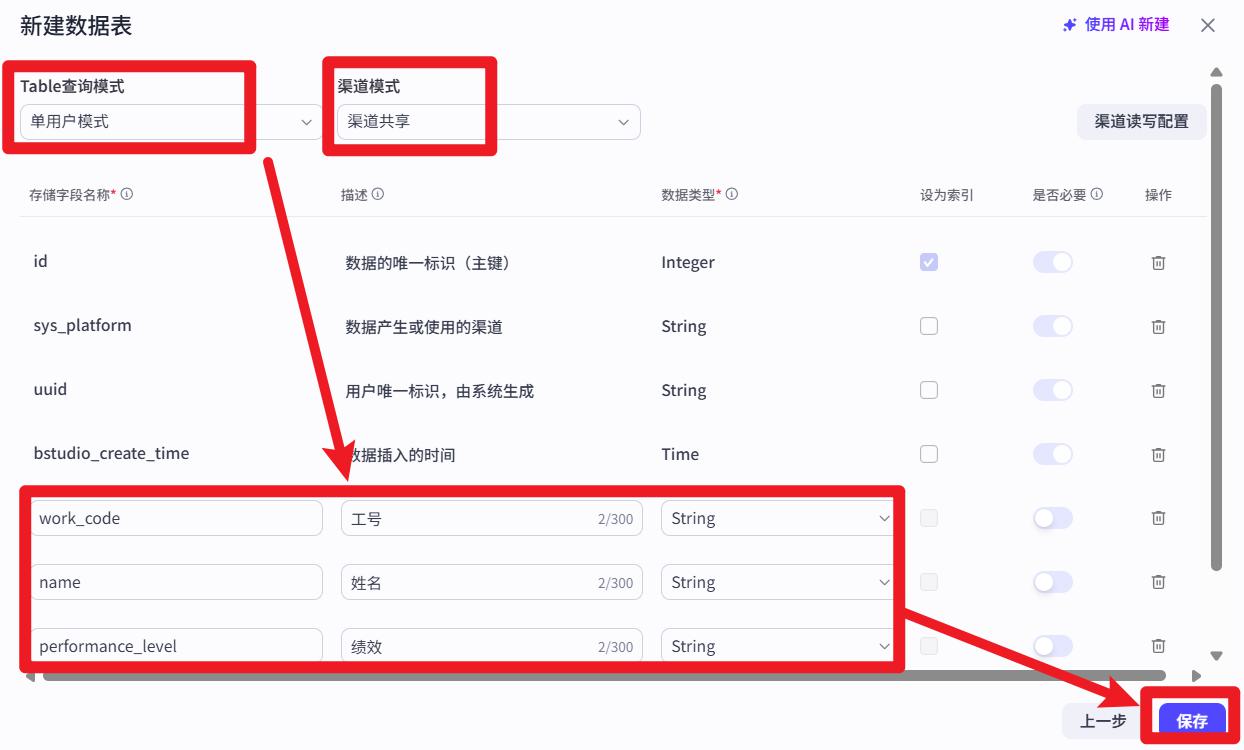This screenshot has height=750, width=1244.
Task: Click trash icon for performance_level row
Action: (x=1158, y=646)
